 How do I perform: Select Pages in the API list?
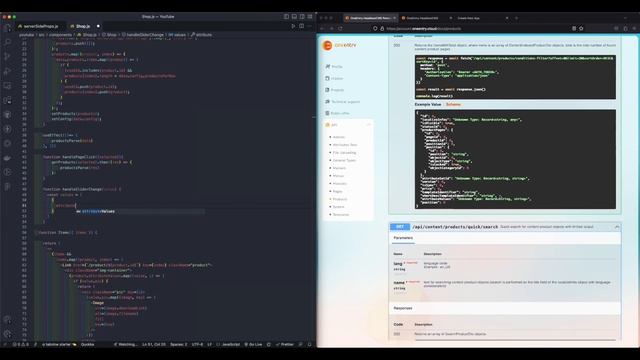338,191
